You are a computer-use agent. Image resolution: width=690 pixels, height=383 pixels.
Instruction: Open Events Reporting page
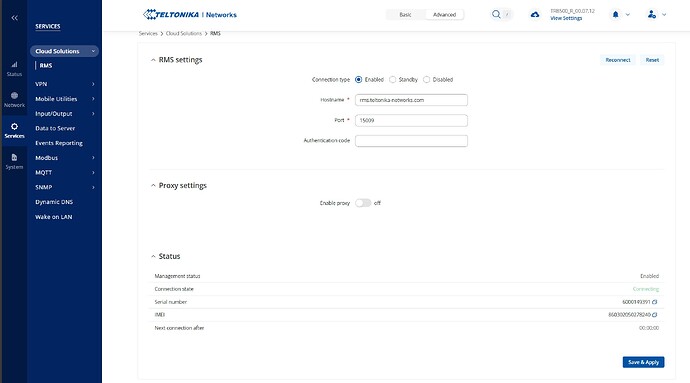[59, 143]
